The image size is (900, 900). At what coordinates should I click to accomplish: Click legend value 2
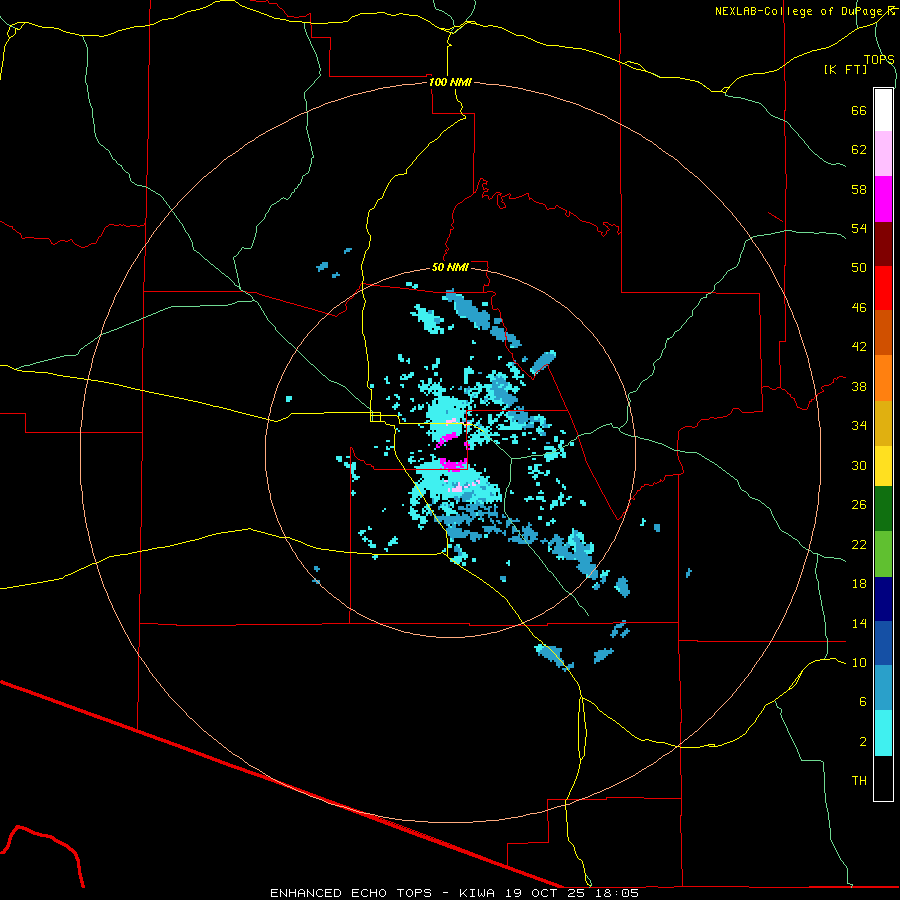[x=862, y=741]
